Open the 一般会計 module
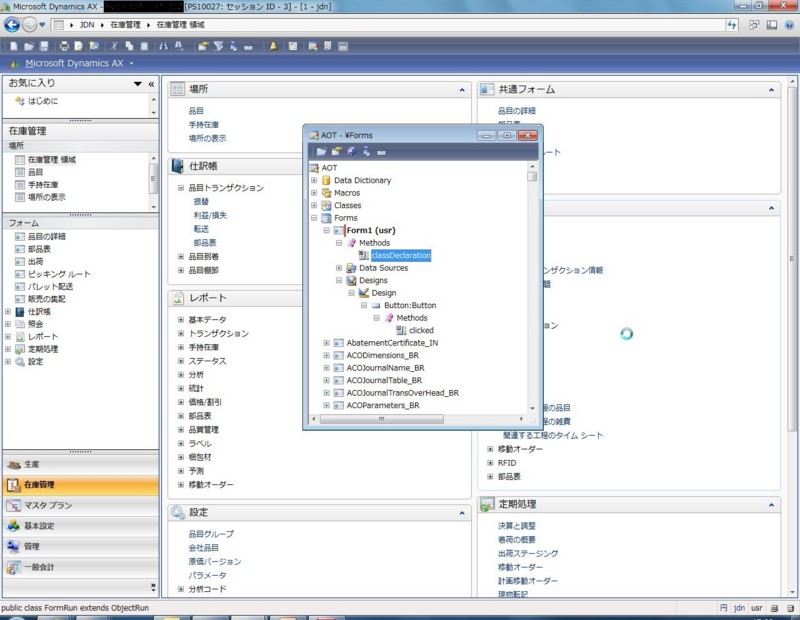800x620 pixels. coord(81,567)
